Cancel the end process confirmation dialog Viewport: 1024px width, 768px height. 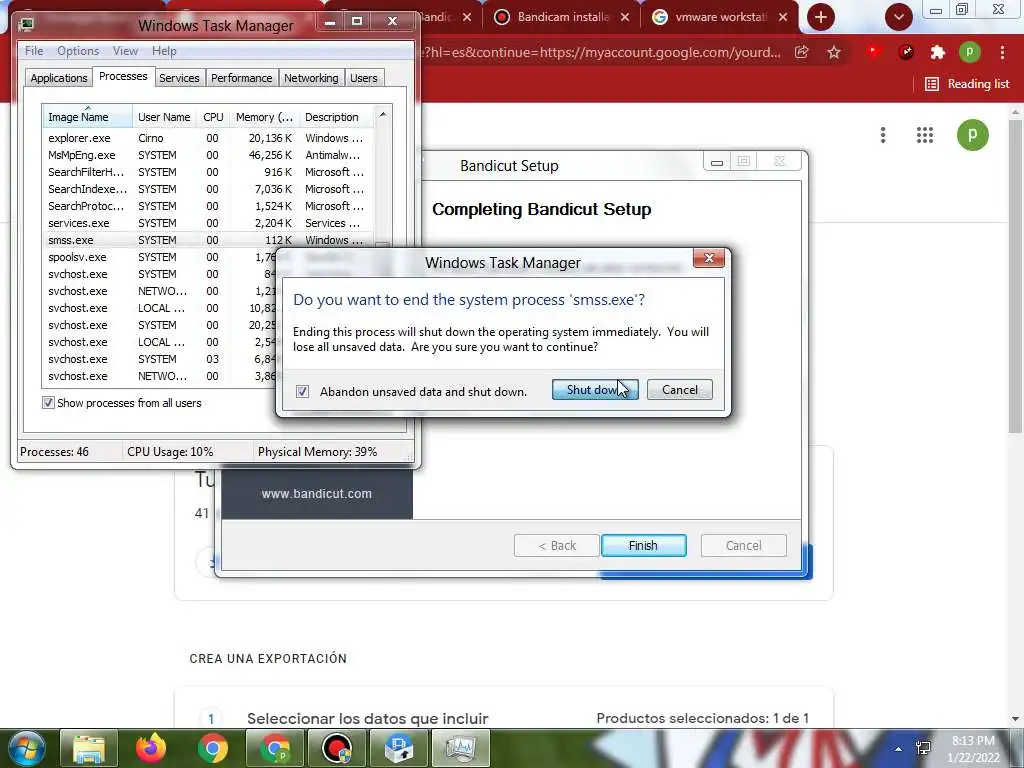679,390
